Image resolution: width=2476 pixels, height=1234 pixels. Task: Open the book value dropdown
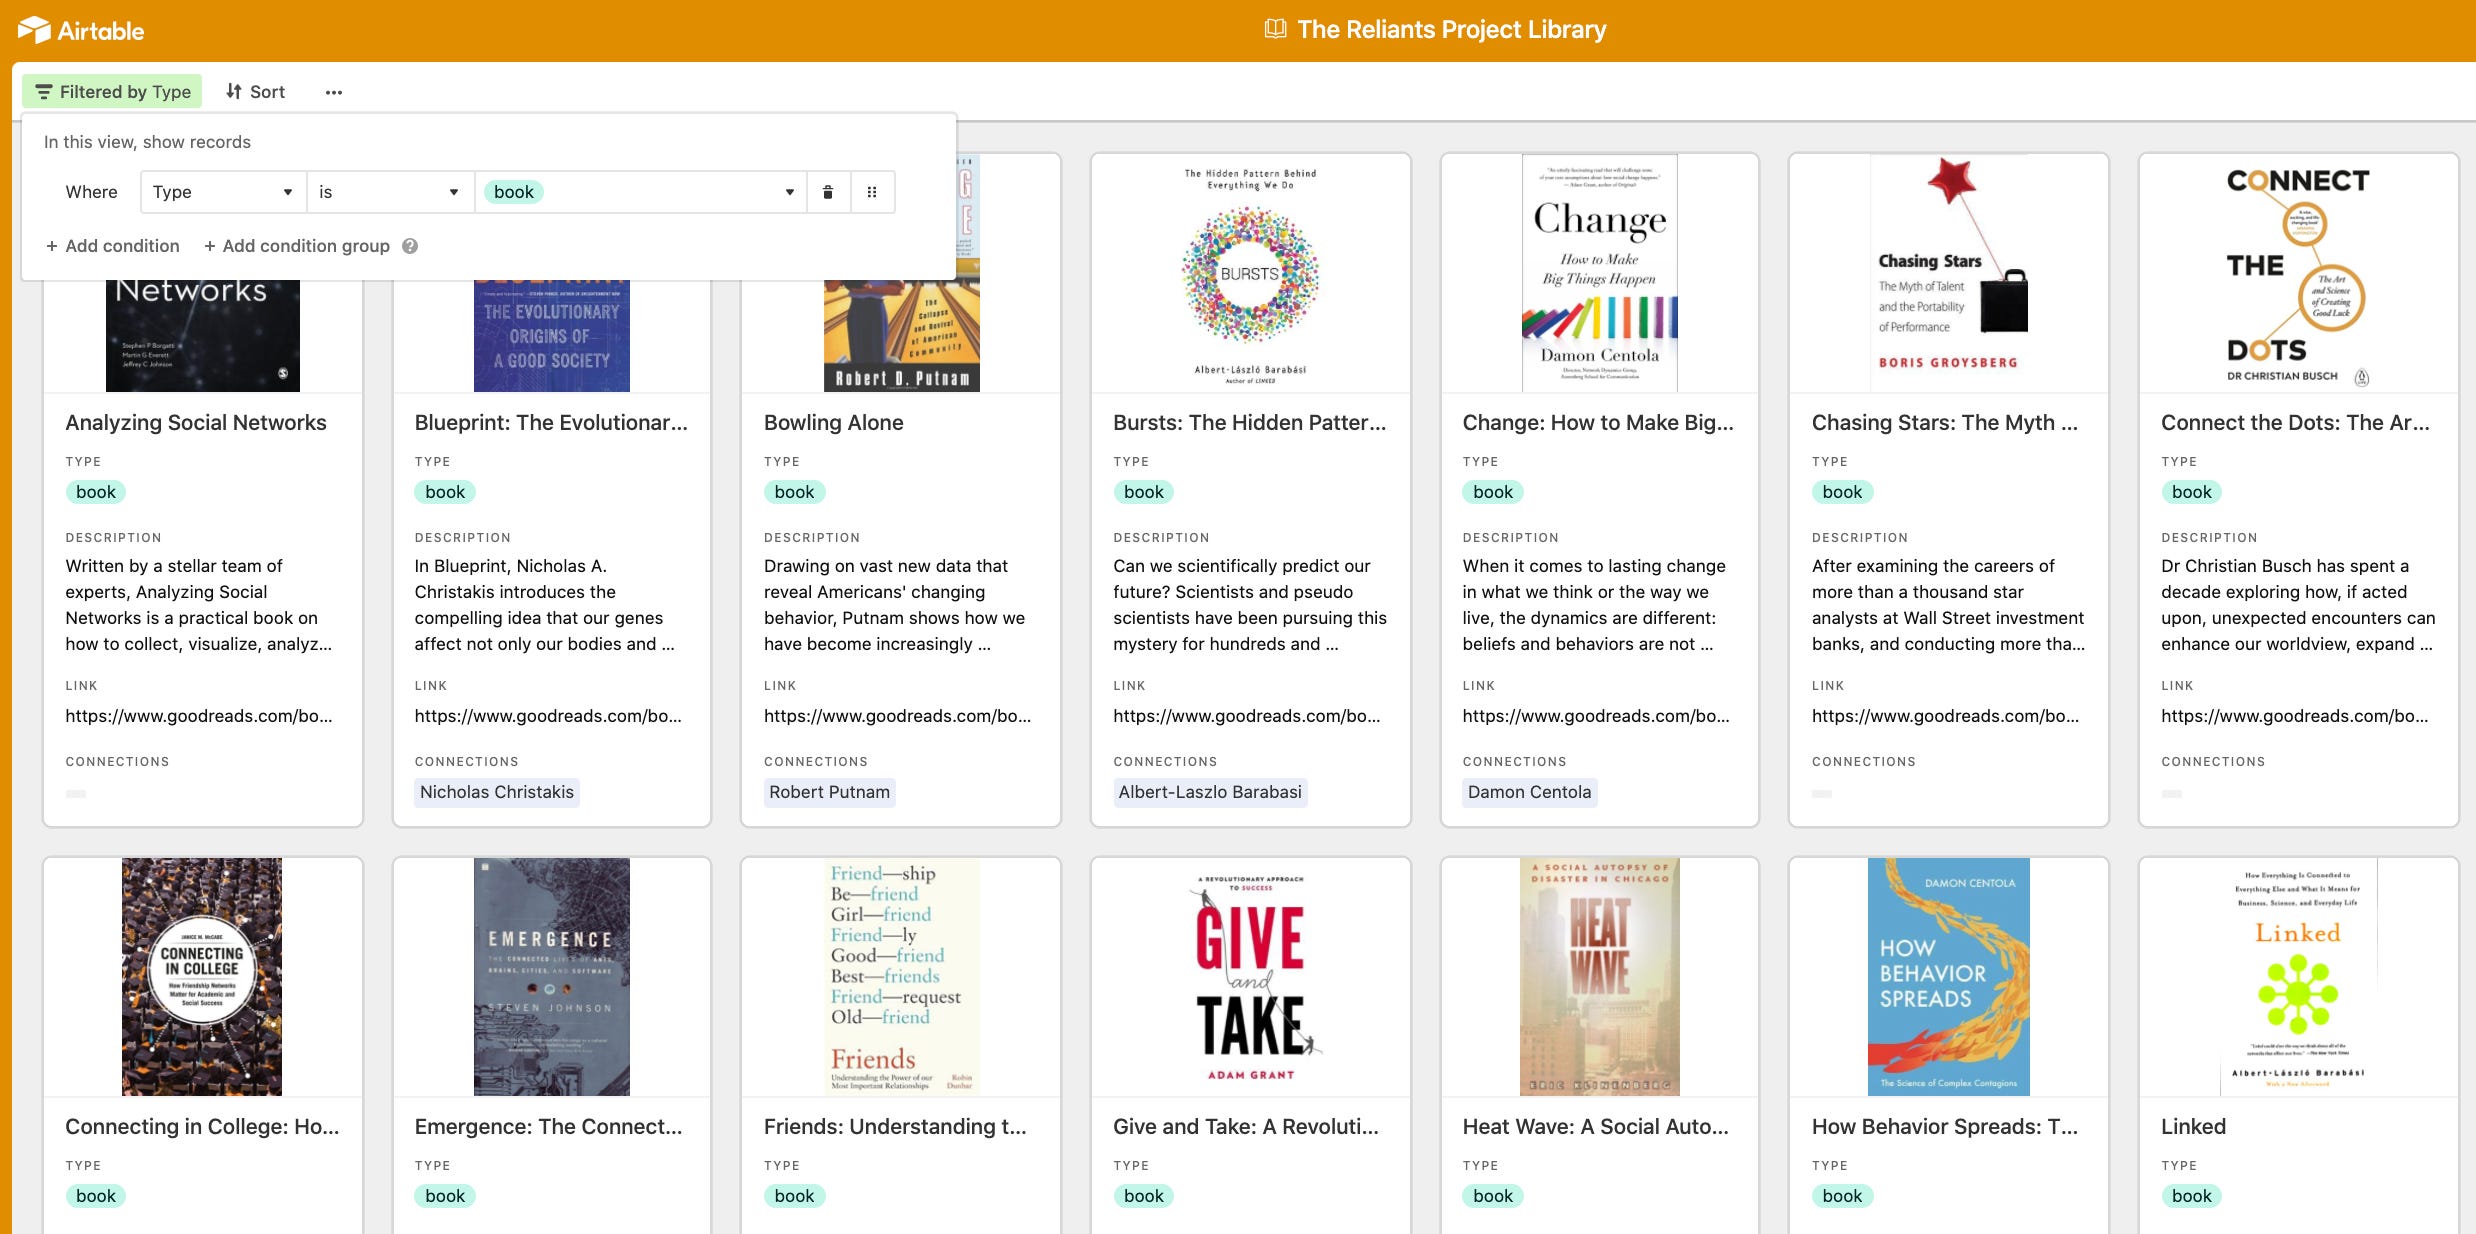pos(640,192)
